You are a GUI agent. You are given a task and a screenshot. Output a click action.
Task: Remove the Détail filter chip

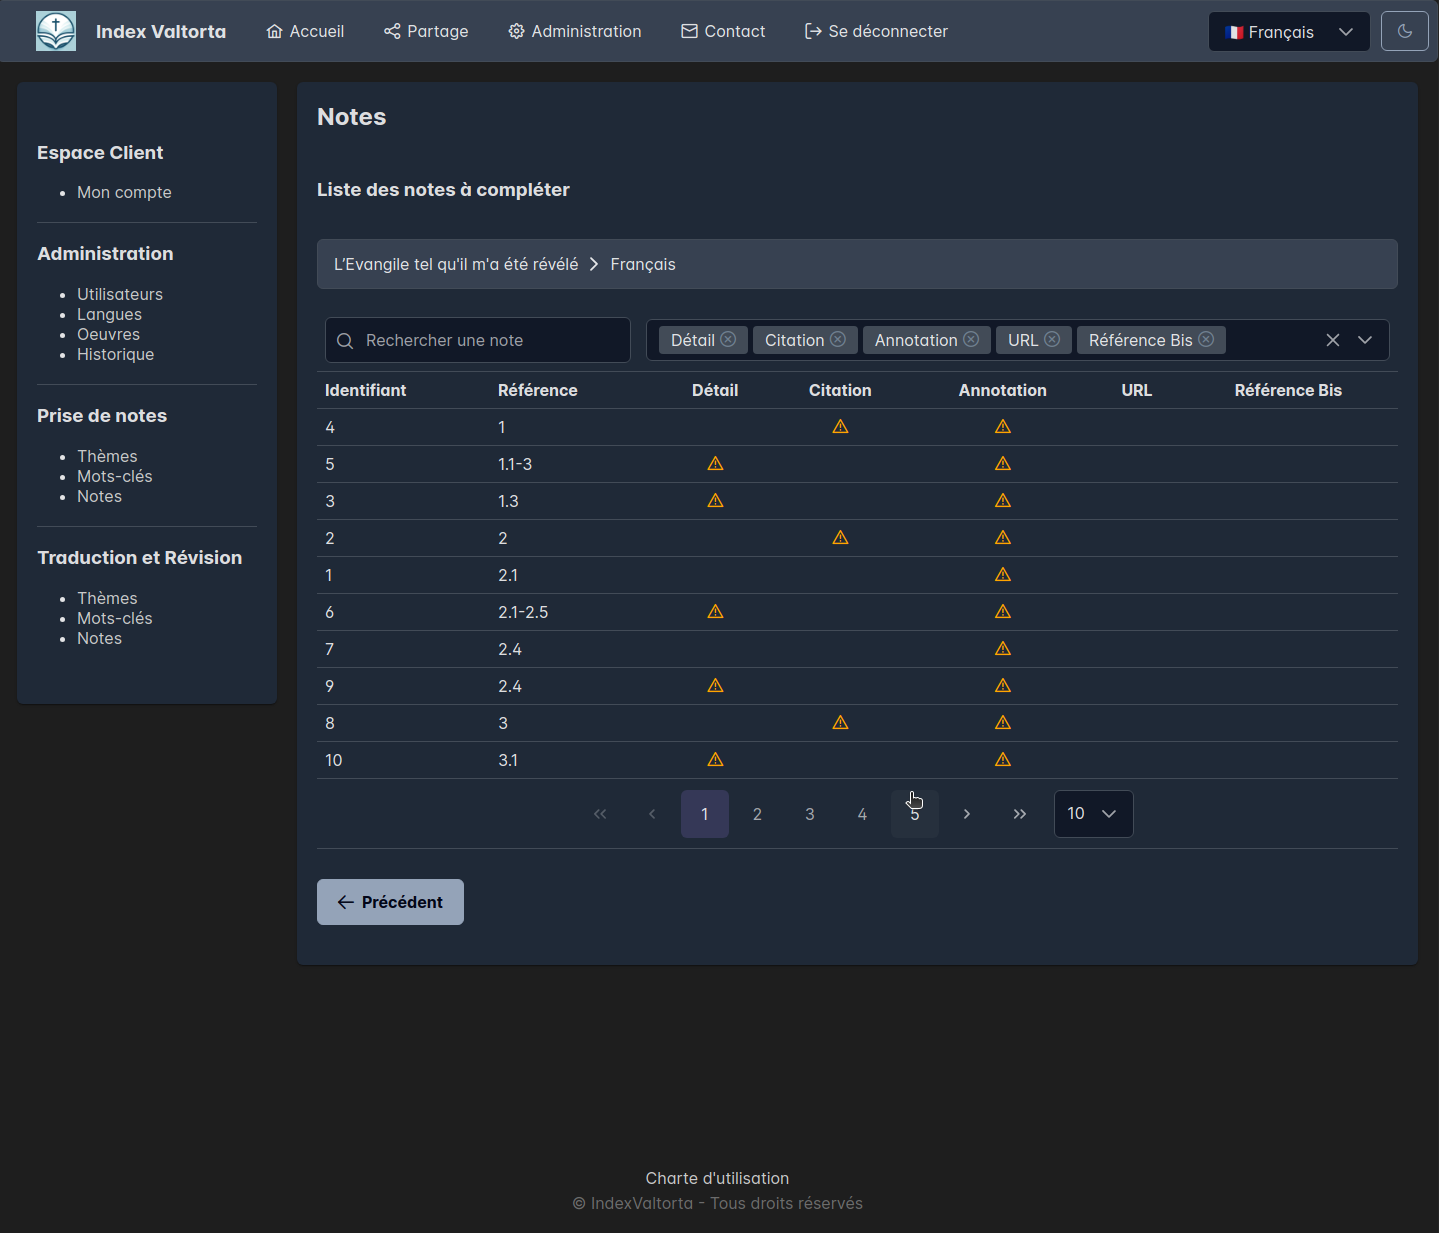point(728,340)
